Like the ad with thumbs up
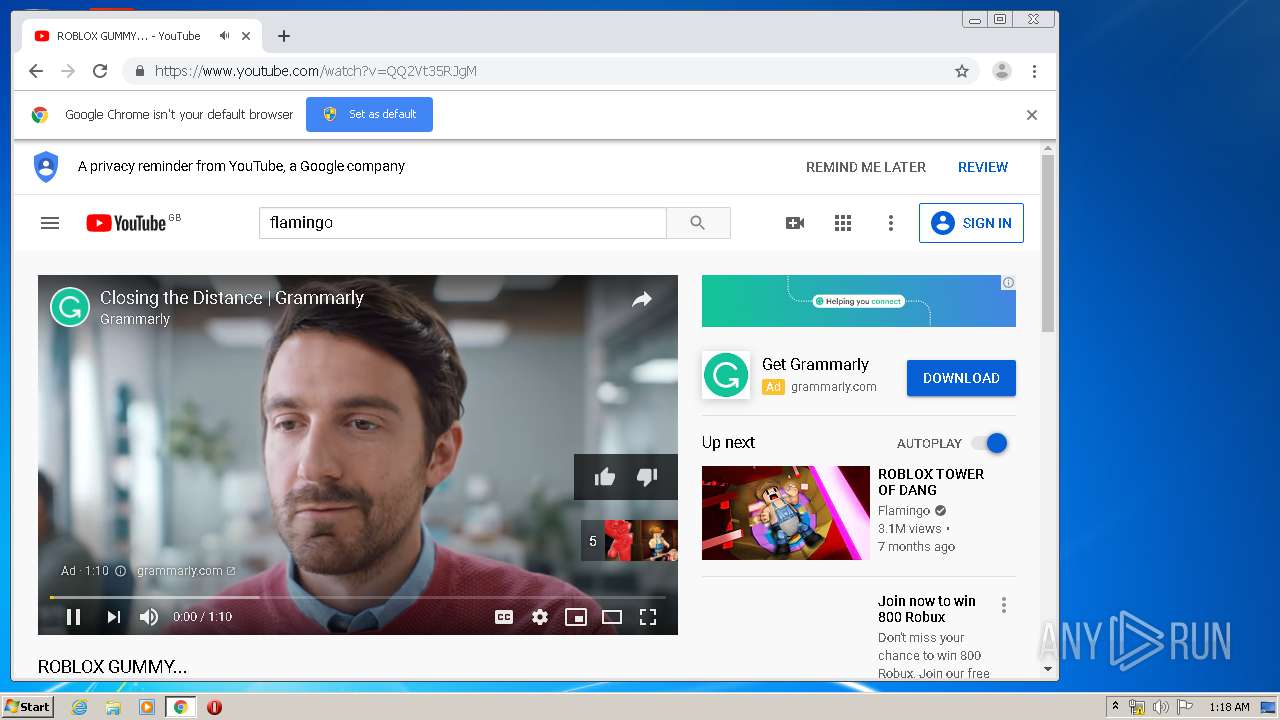Viewport: 1280px width, 720px height. [605, 477]
